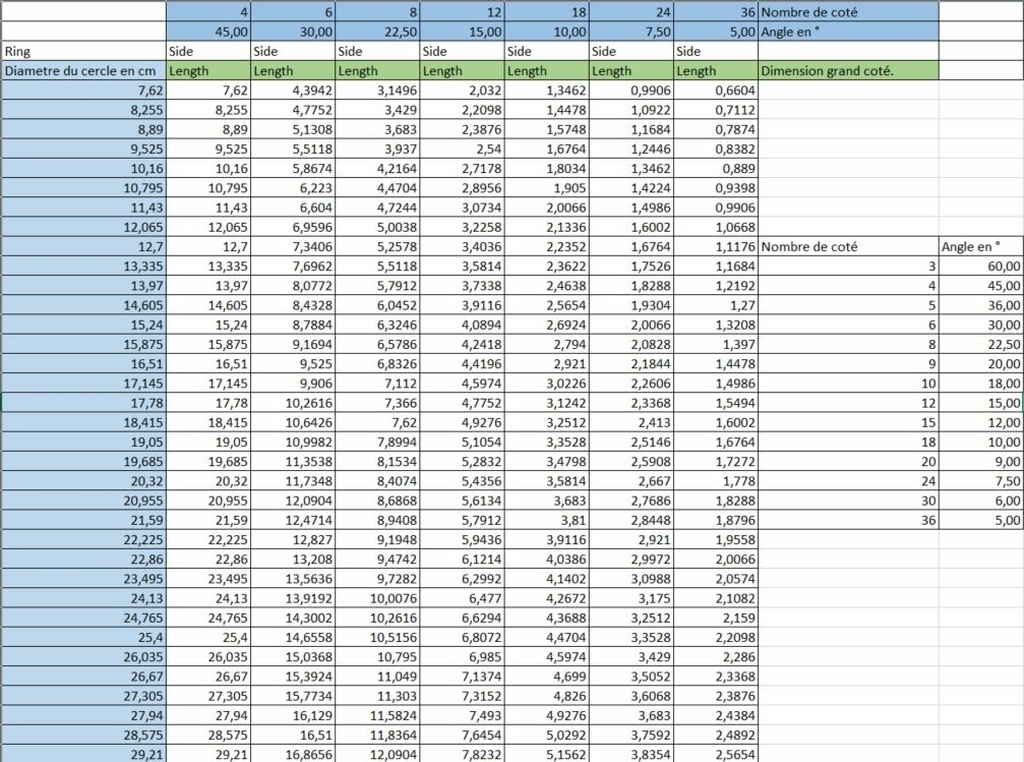Click the cell with value 8,7884

click(293, 325)
